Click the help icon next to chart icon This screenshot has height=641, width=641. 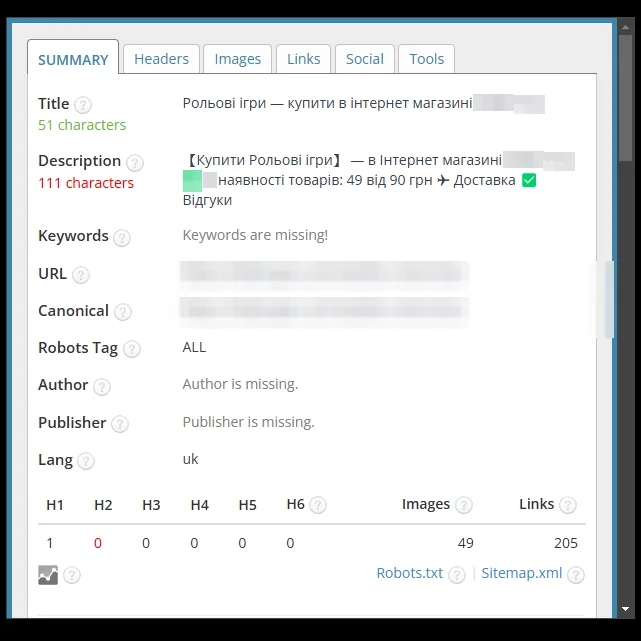point(72,575)
